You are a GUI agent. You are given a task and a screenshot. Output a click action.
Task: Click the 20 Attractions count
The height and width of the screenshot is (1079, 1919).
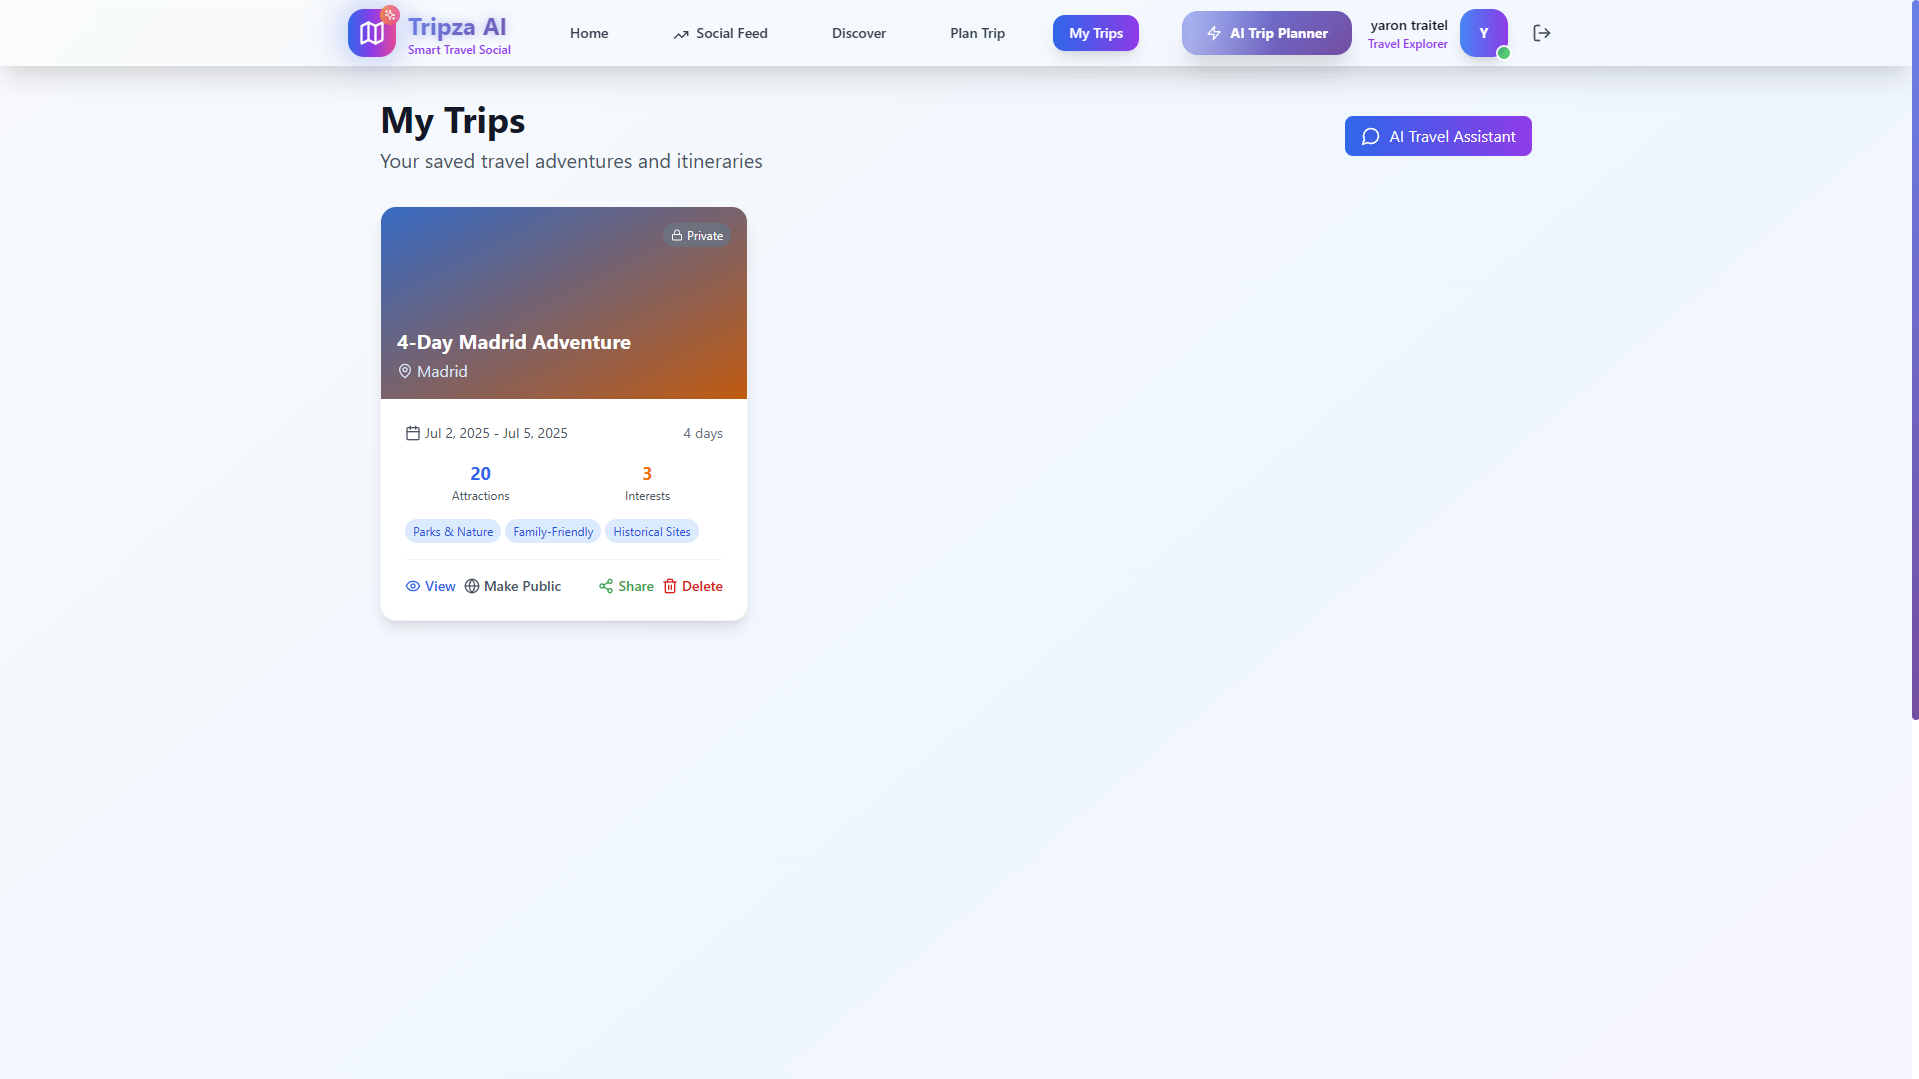[481, 483]
